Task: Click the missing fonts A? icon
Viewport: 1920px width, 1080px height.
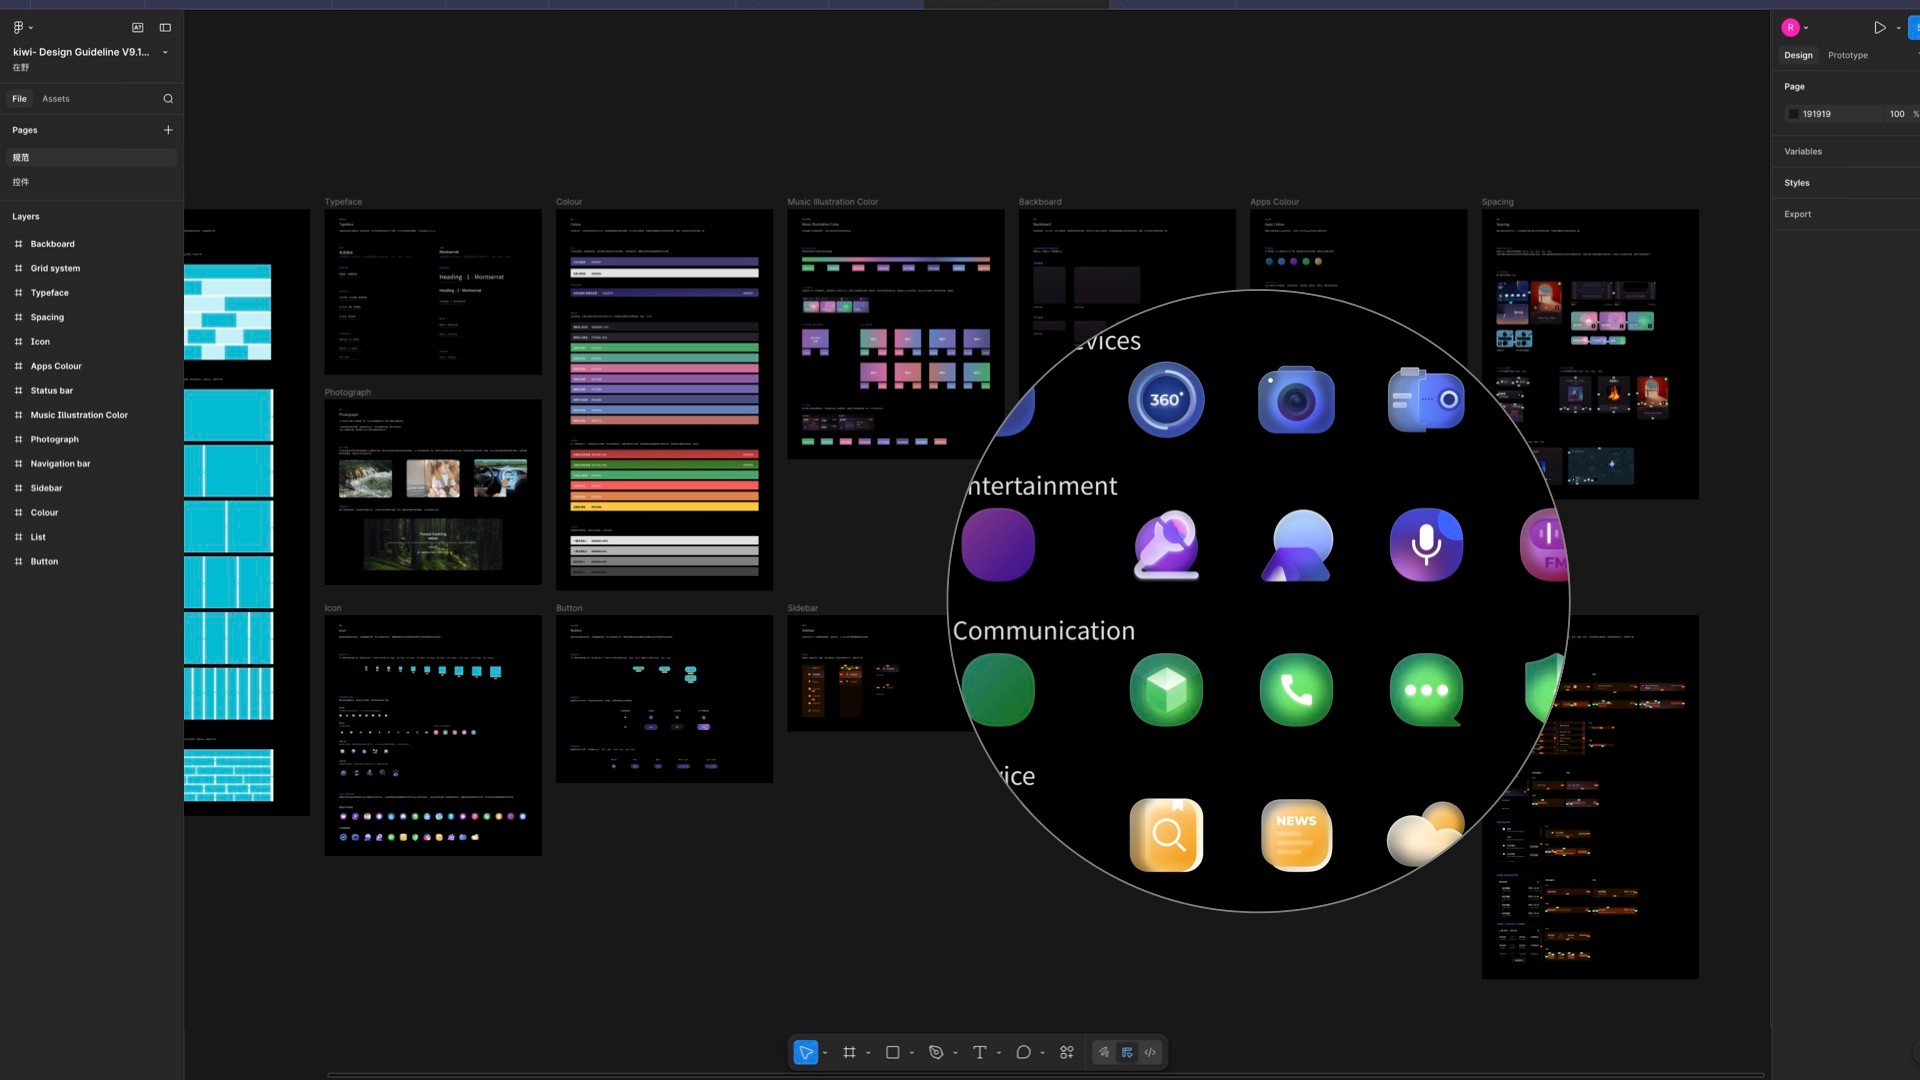Action: click(x=138, y=27)
